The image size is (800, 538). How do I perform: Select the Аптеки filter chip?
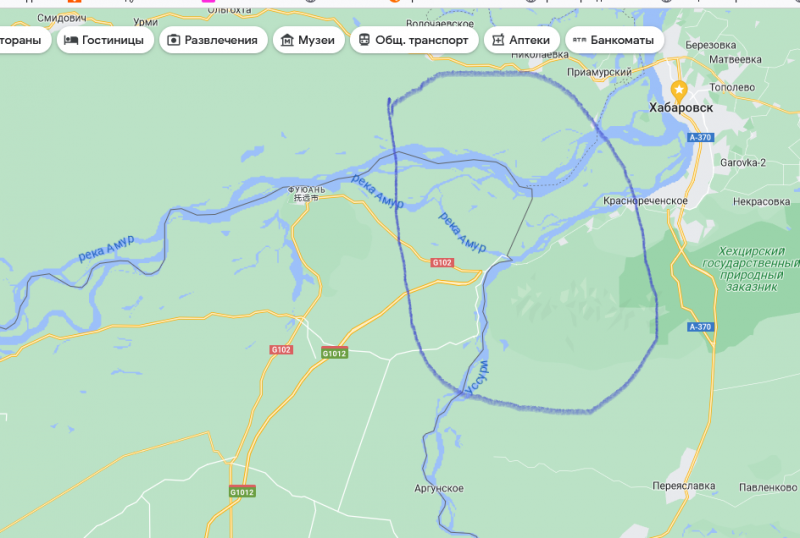pos(521,40)
